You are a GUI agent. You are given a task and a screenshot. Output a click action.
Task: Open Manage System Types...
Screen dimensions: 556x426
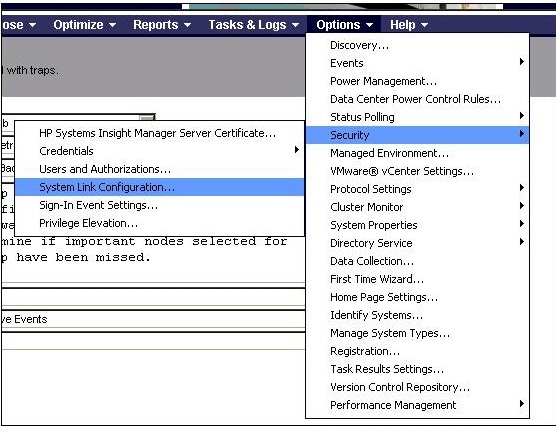point(417,333)
